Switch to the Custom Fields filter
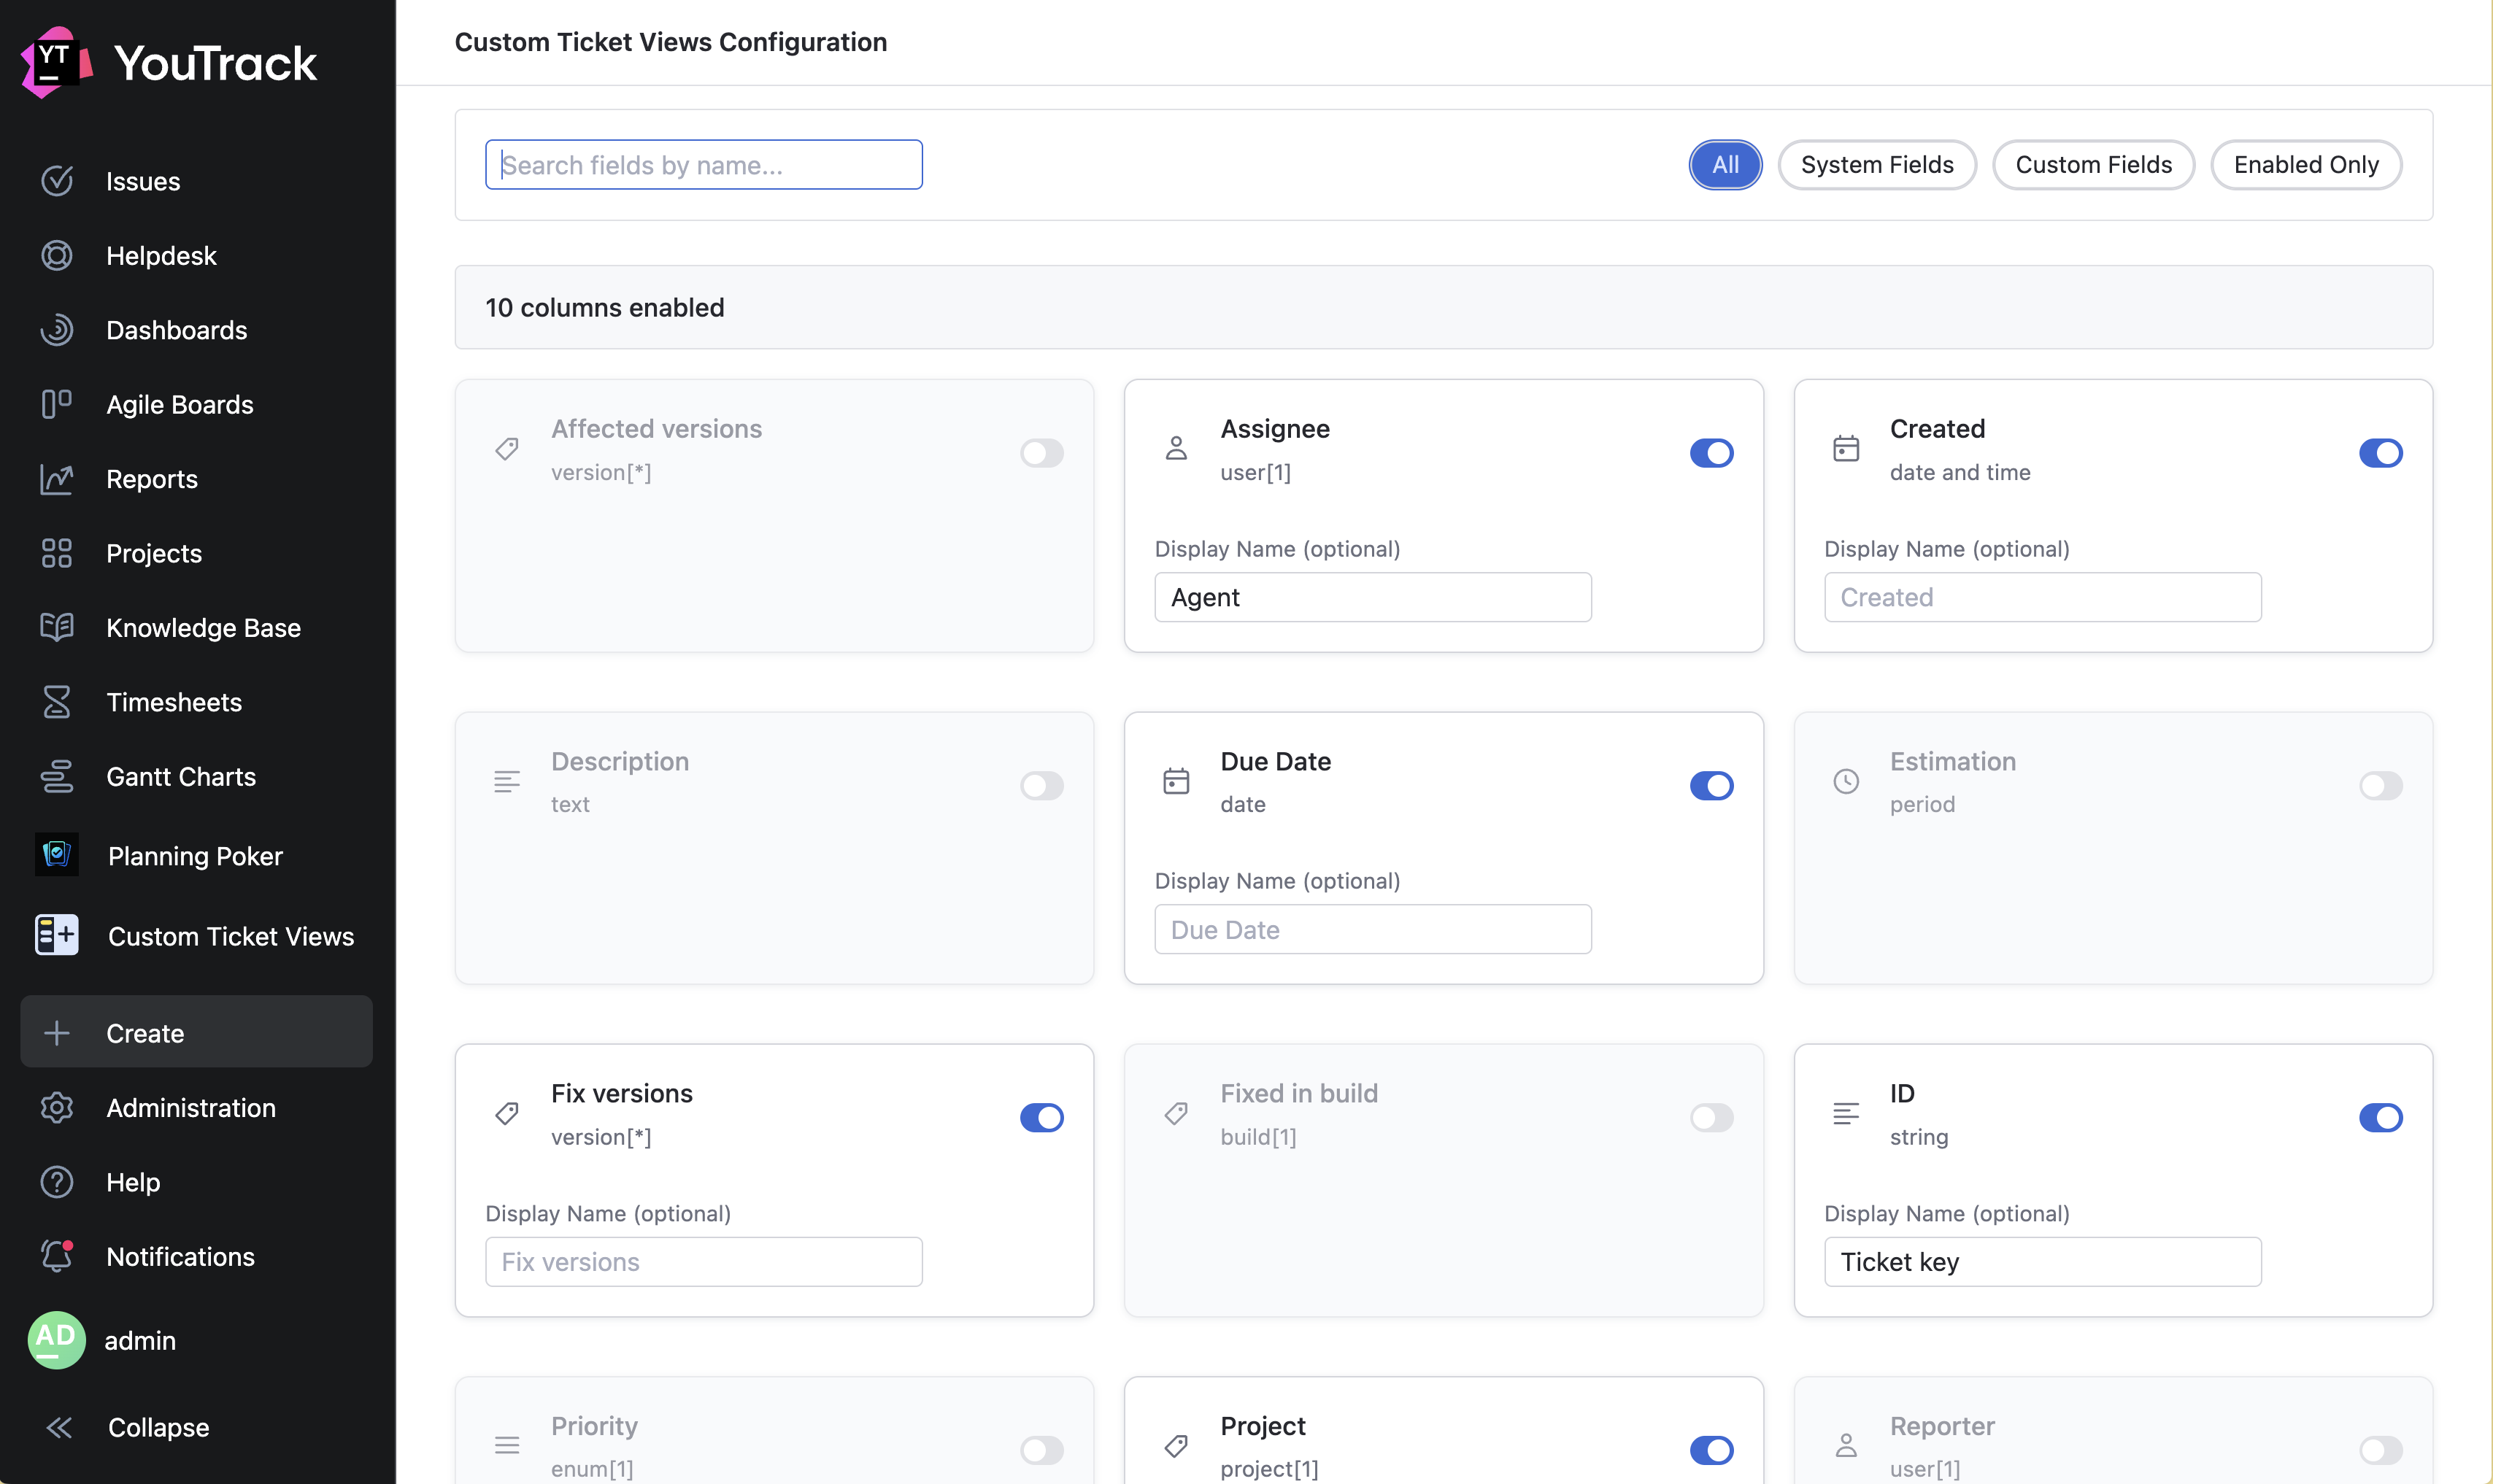Viewport: 2493px width, 1484px height. [2093, 164]
